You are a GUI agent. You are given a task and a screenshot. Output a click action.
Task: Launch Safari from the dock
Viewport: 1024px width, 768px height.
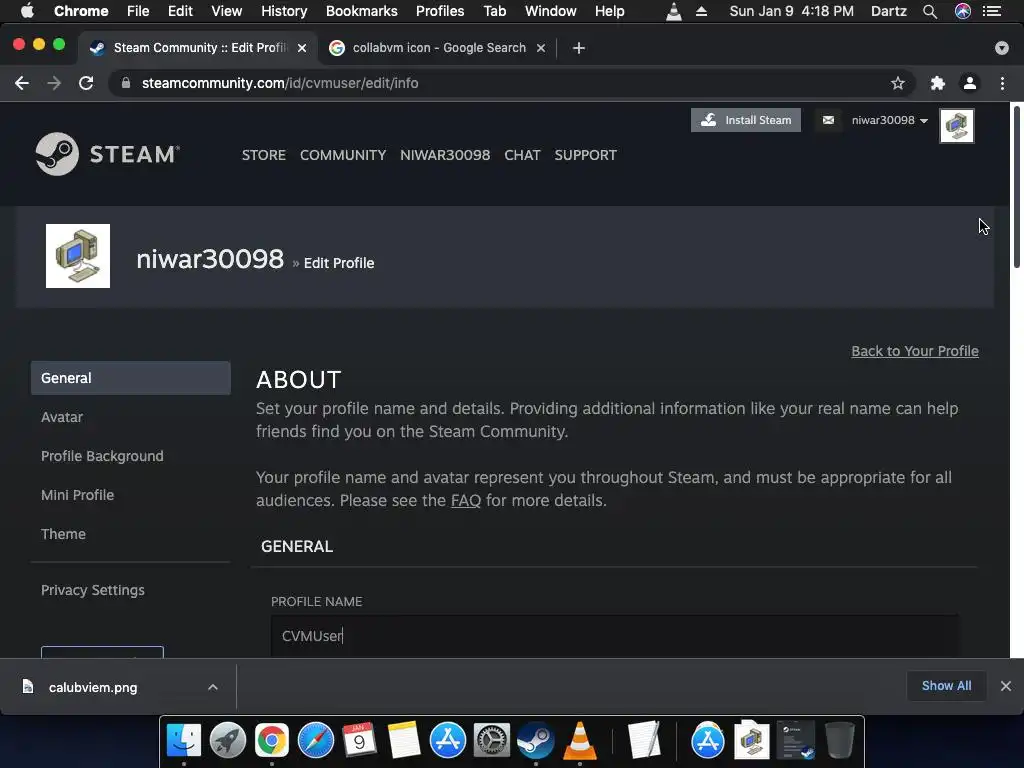(315, 741)
